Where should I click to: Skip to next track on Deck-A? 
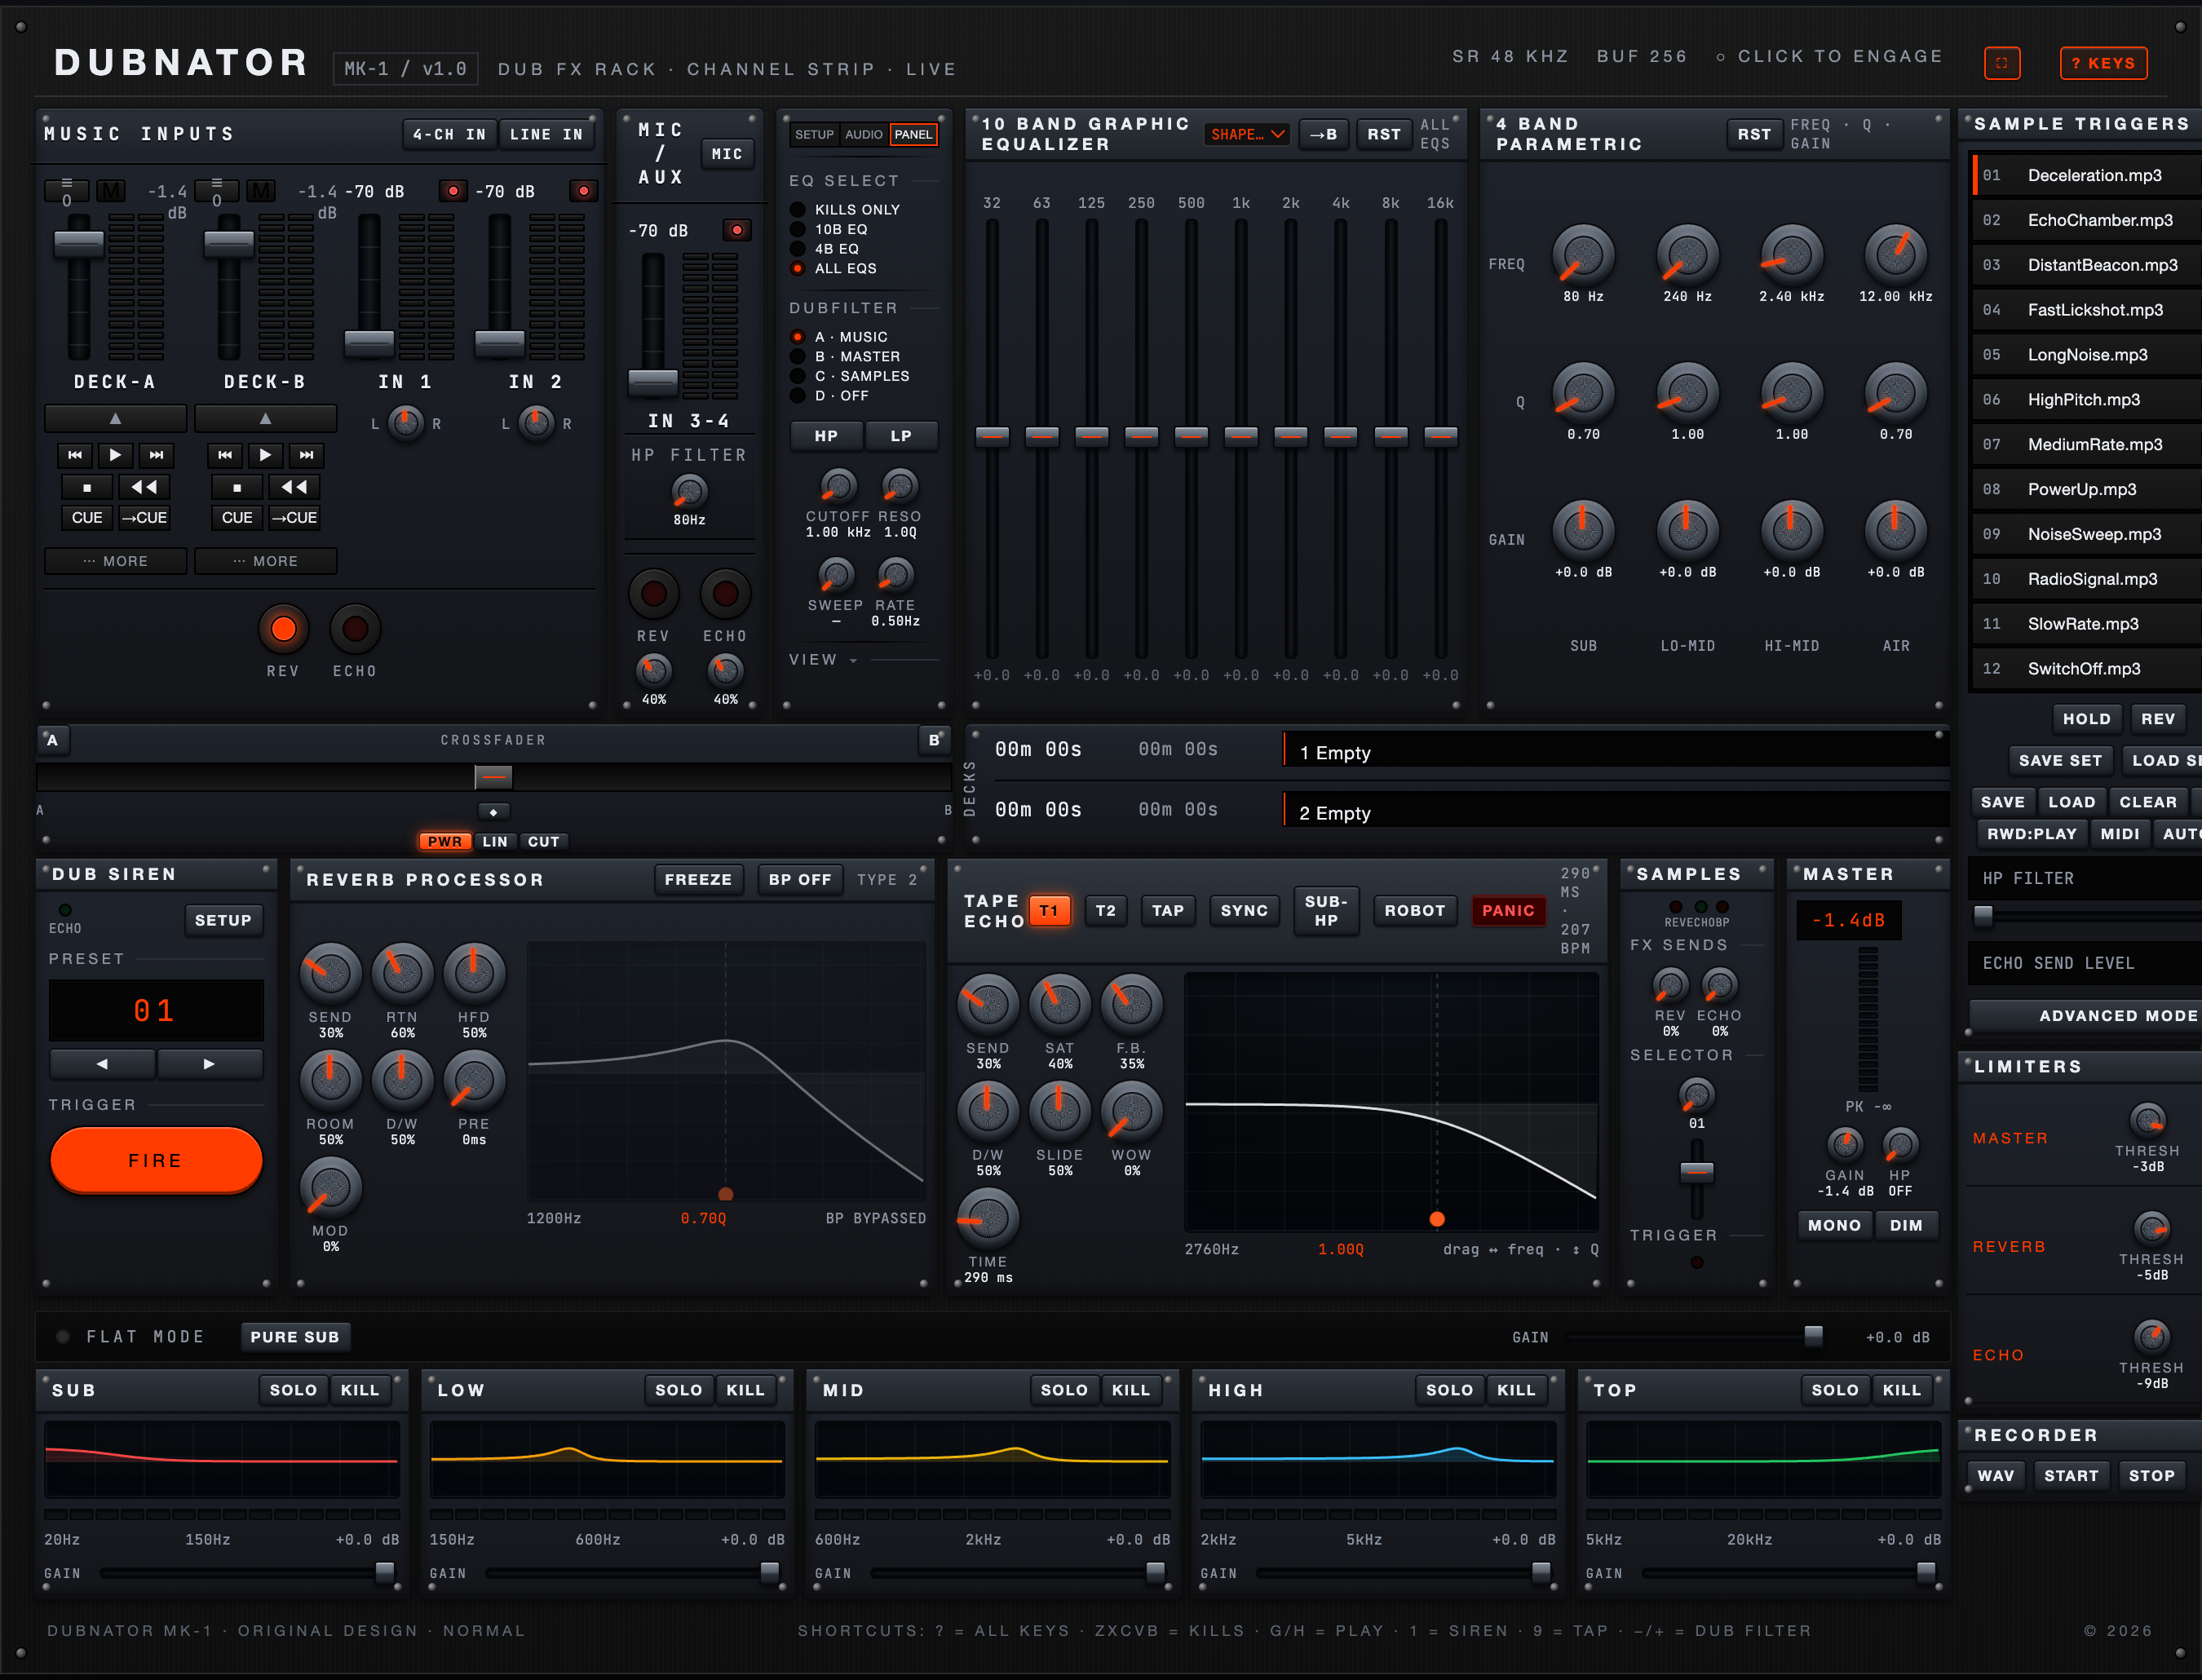[156, 455]
